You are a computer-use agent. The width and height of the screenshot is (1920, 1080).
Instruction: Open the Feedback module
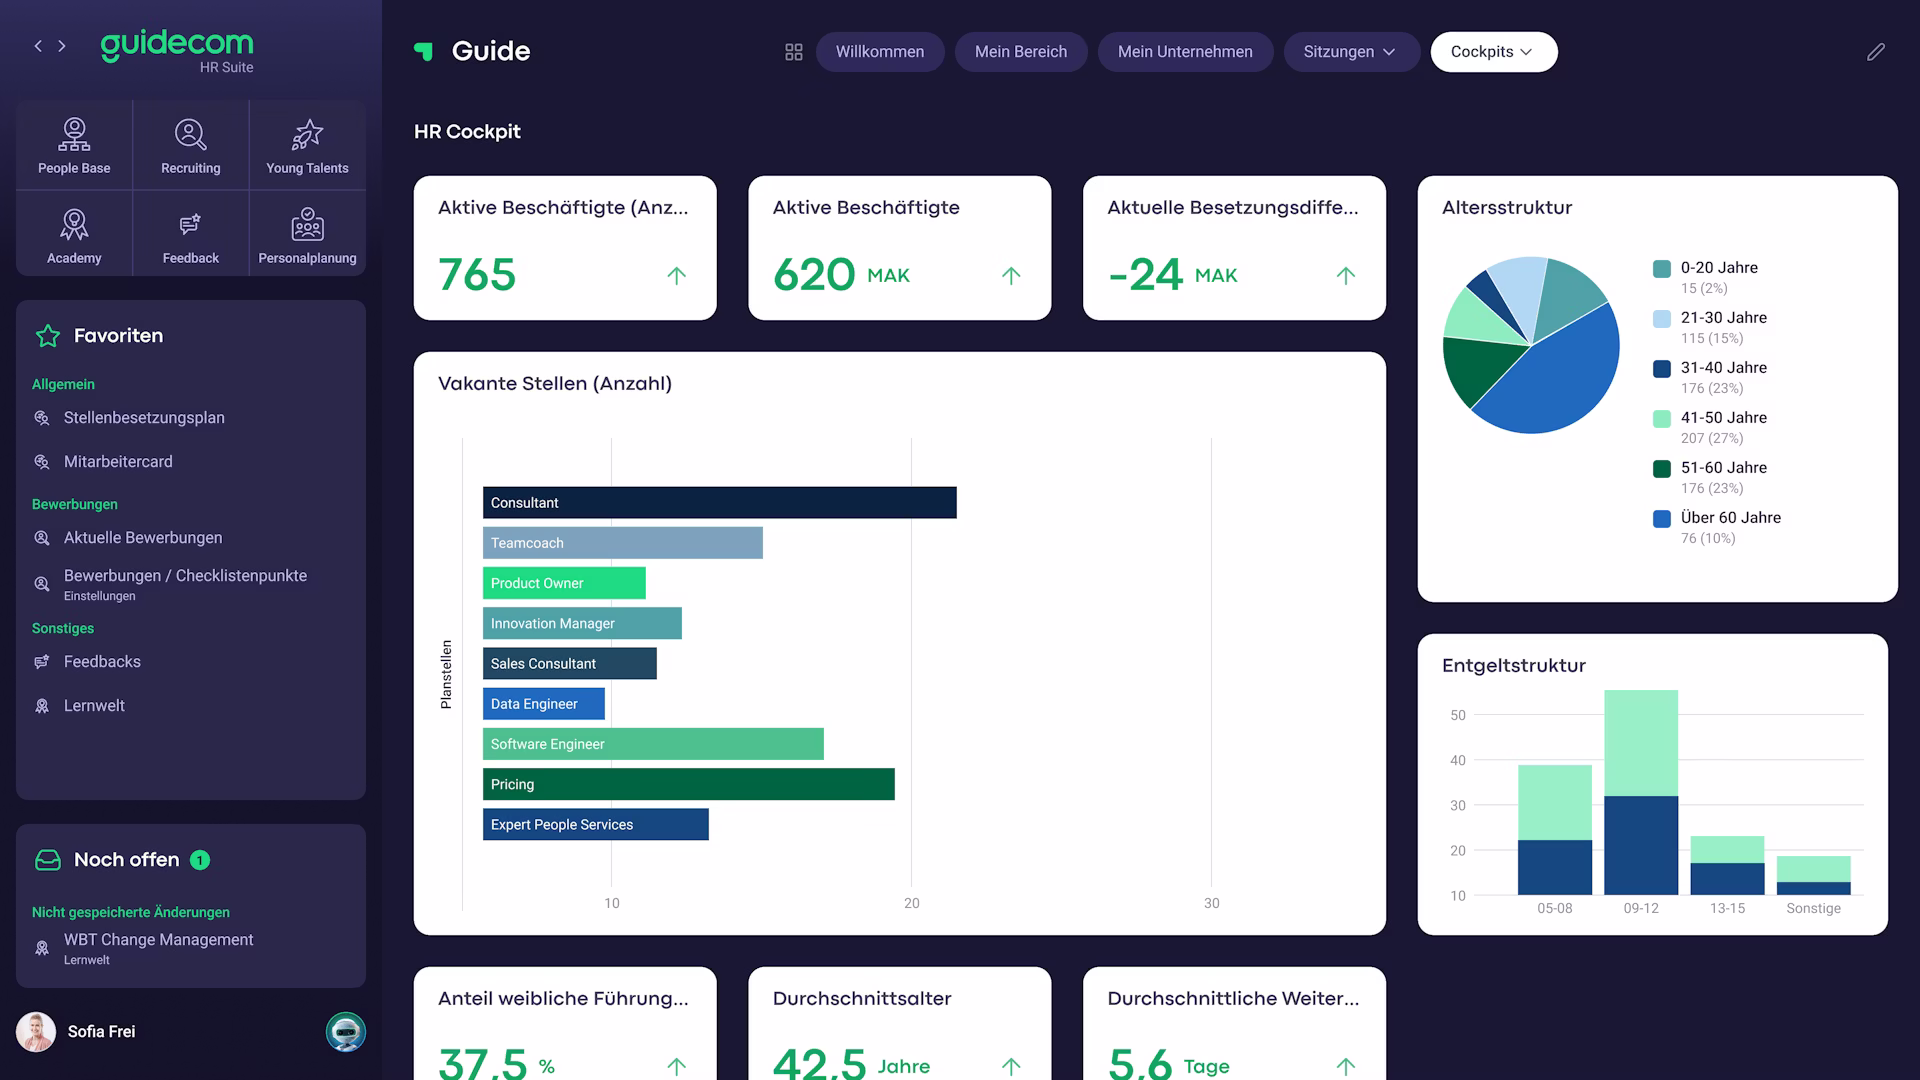point(190,233)
